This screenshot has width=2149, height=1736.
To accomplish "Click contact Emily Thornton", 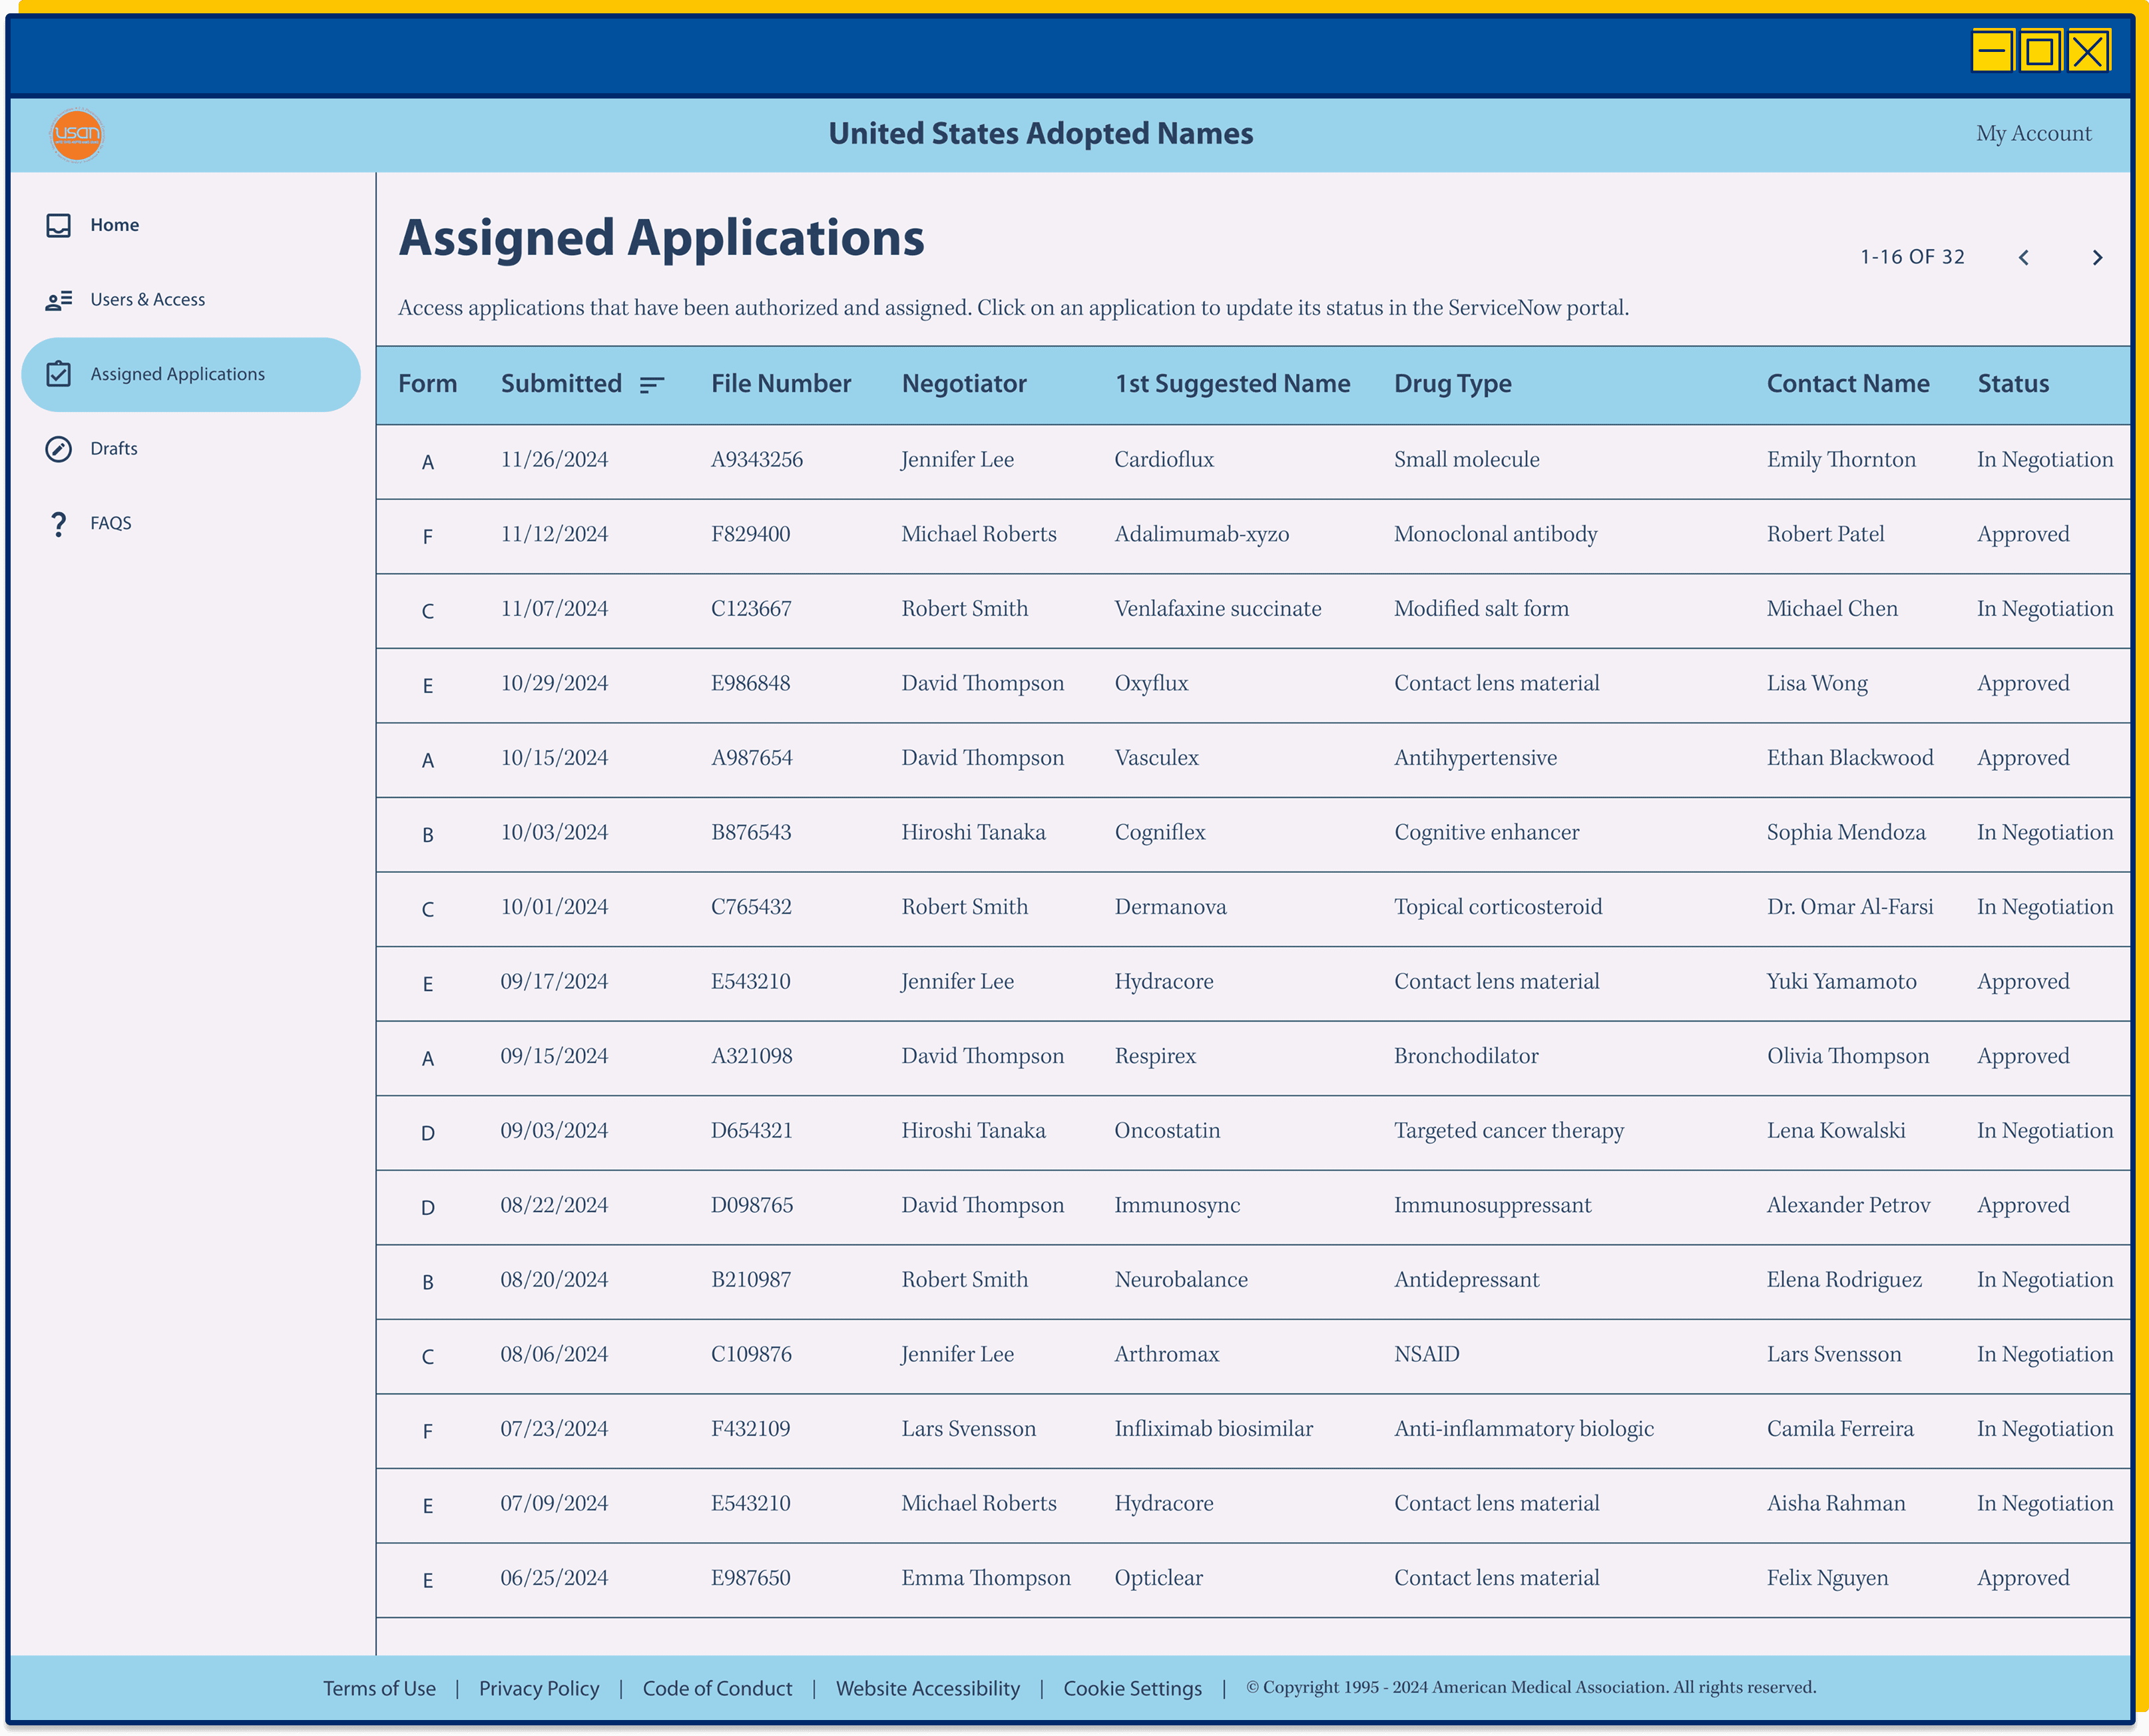I will tap(1841, 460).
